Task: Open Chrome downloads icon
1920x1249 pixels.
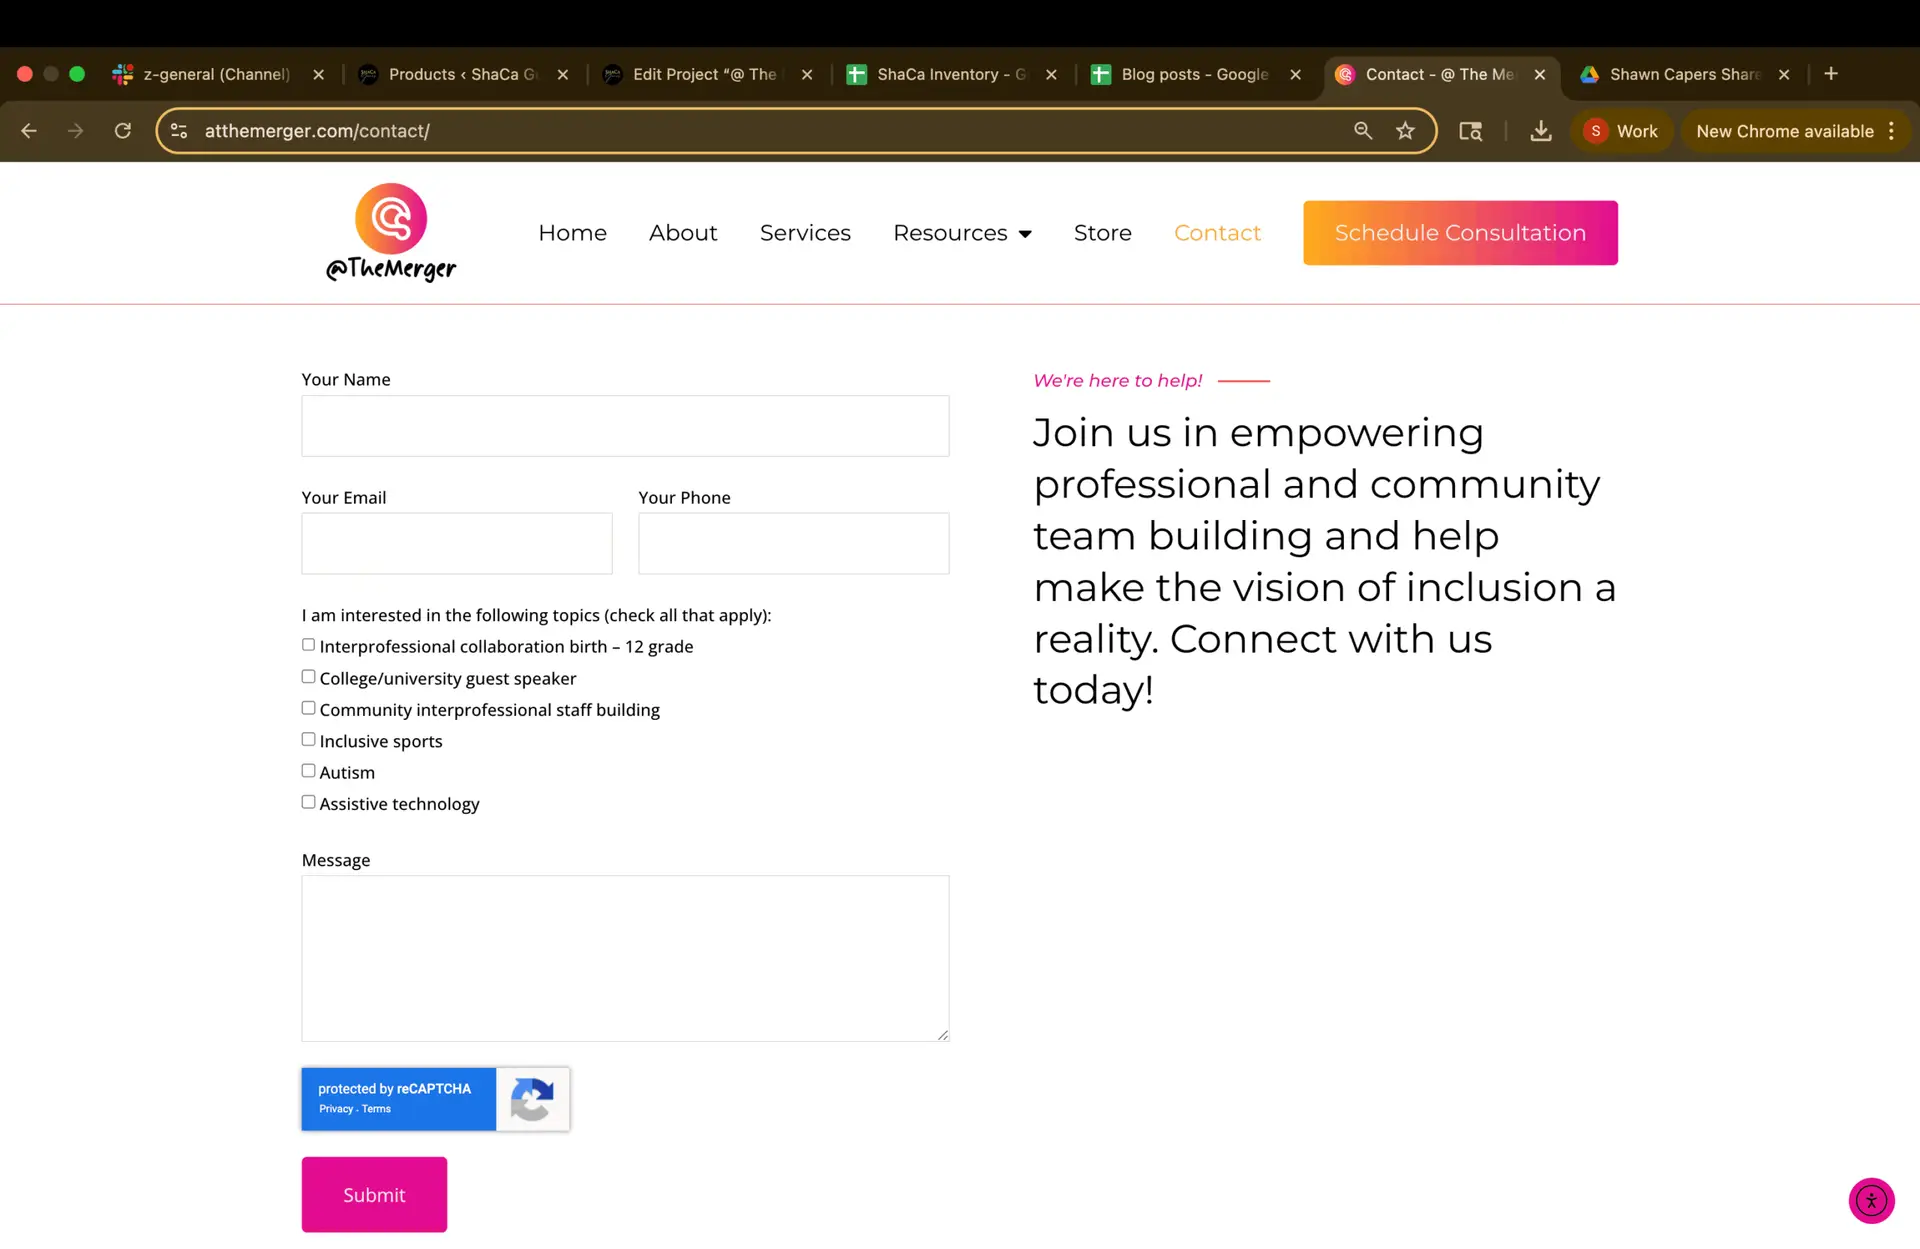Action: [x=1541, y=131]
